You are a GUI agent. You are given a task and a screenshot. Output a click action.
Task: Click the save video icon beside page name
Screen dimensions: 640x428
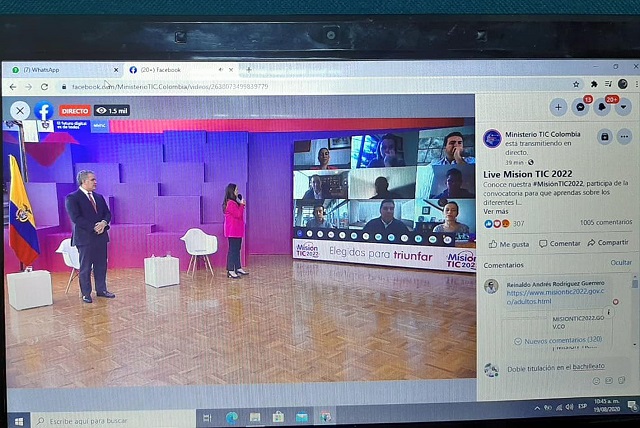(605, 137)
